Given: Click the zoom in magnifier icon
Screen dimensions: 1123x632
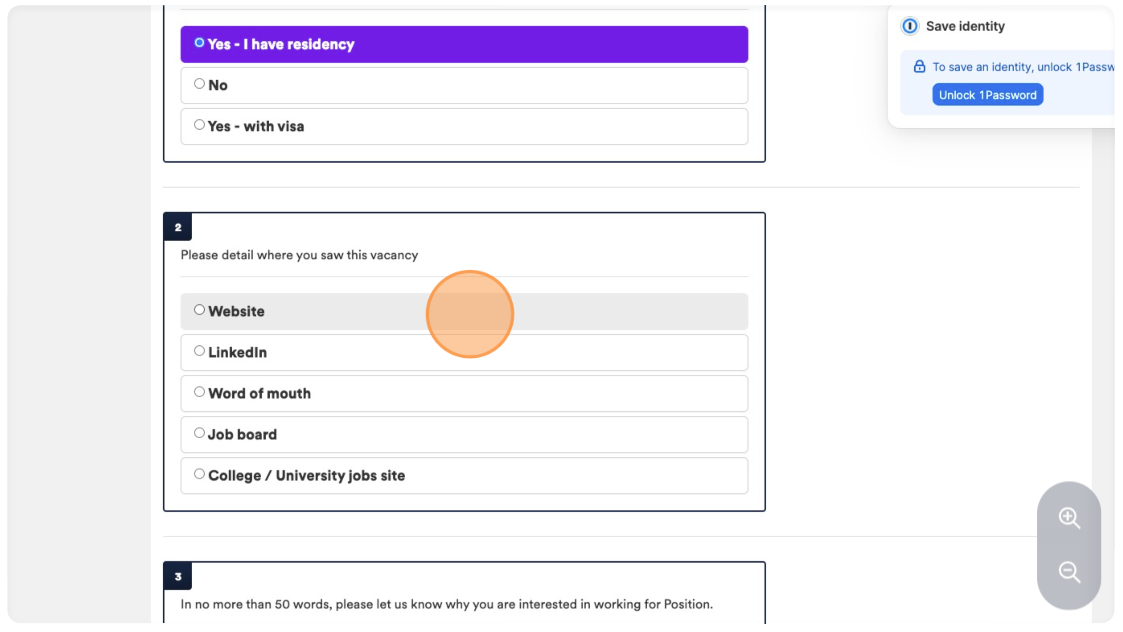Looking at the screenshot, I should point(1069,517).
